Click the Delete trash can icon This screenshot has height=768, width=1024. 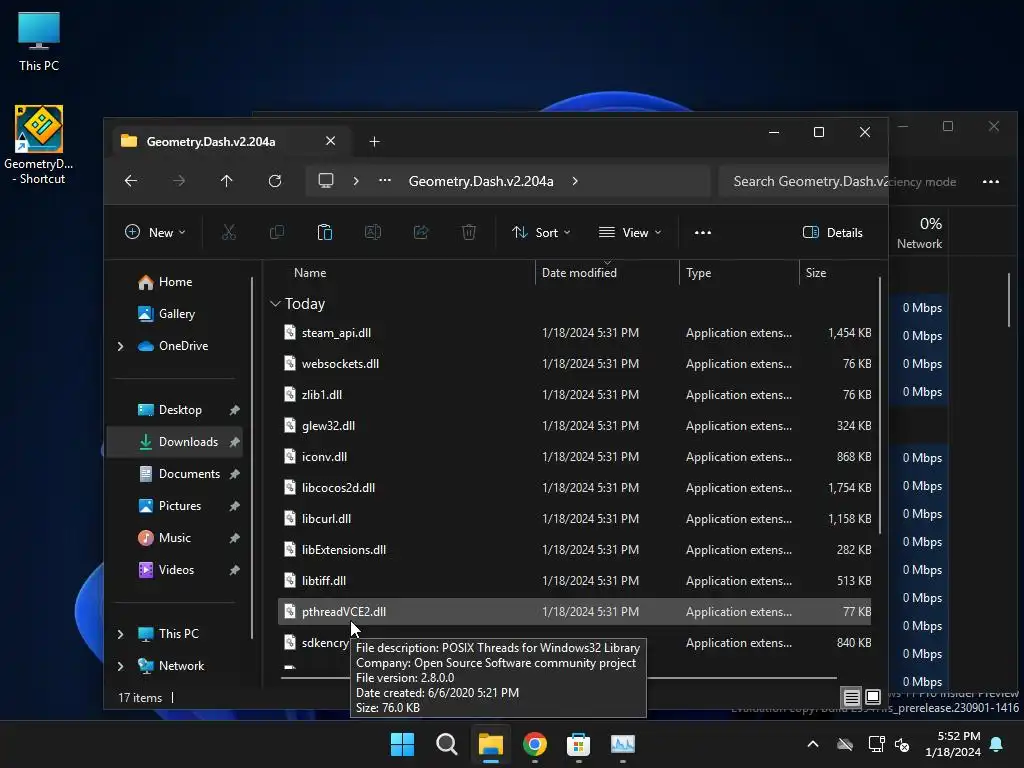point(469,232)
